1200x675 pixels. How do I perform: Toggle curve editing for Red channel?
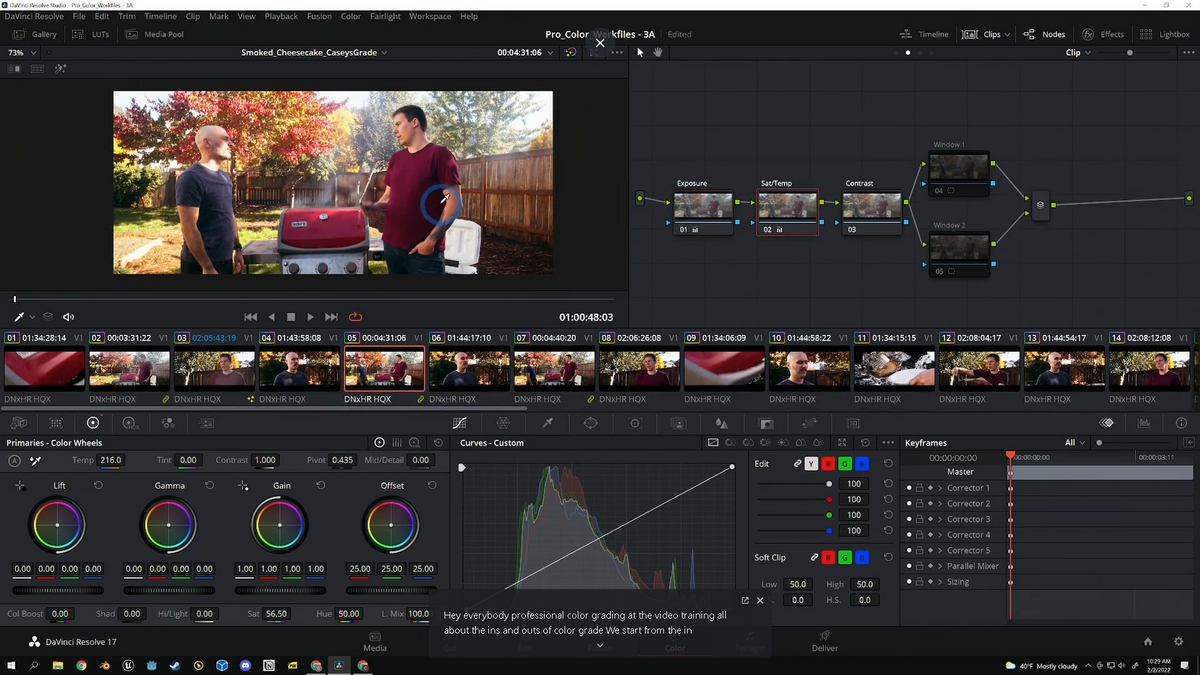pyautogui.click(x=828, y=464)
